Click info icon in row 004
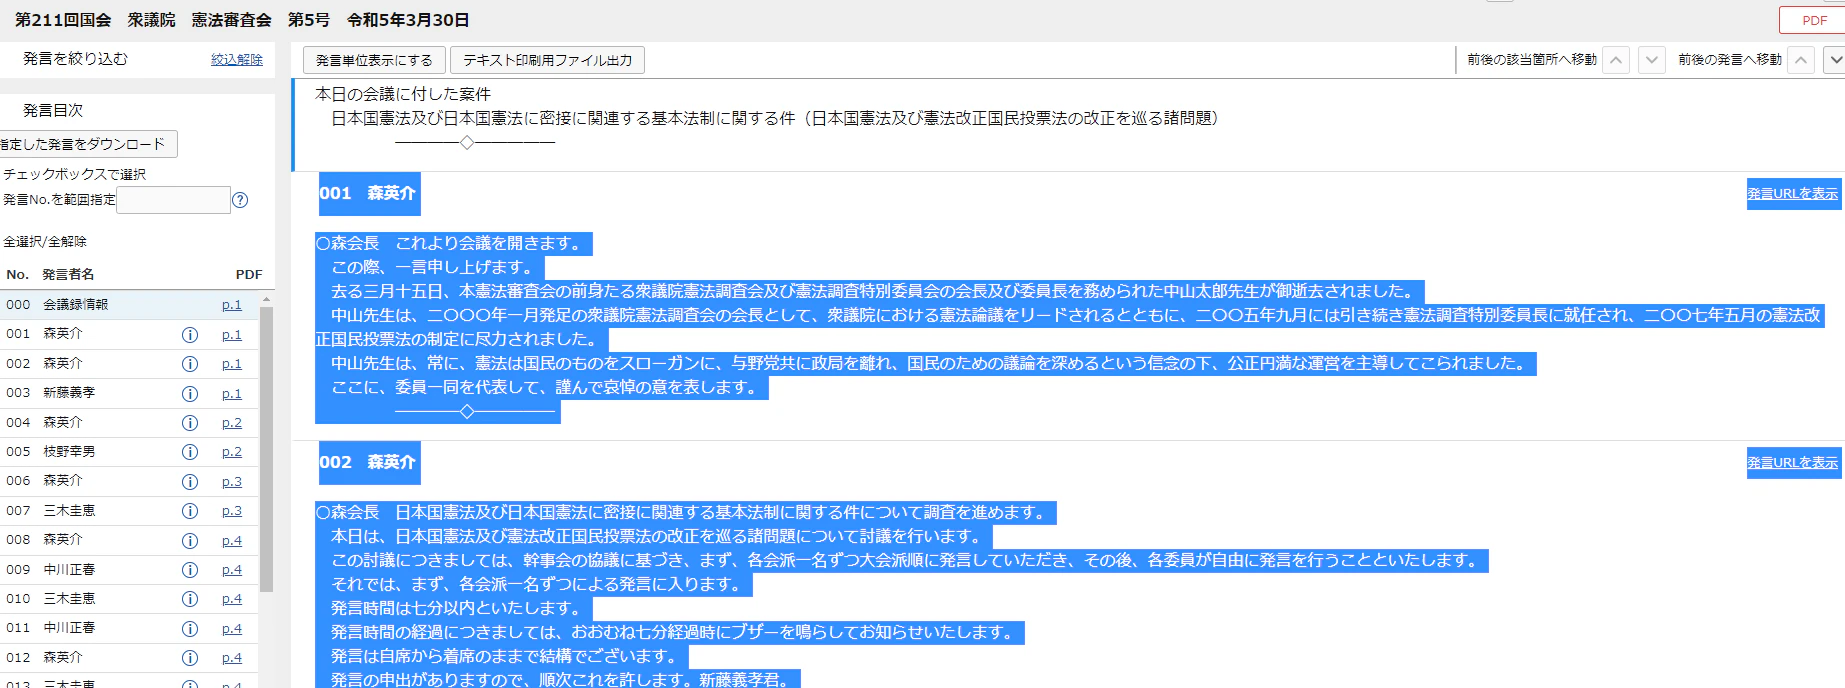Screen dimensions: 1845x688 (x=190, y=423)
